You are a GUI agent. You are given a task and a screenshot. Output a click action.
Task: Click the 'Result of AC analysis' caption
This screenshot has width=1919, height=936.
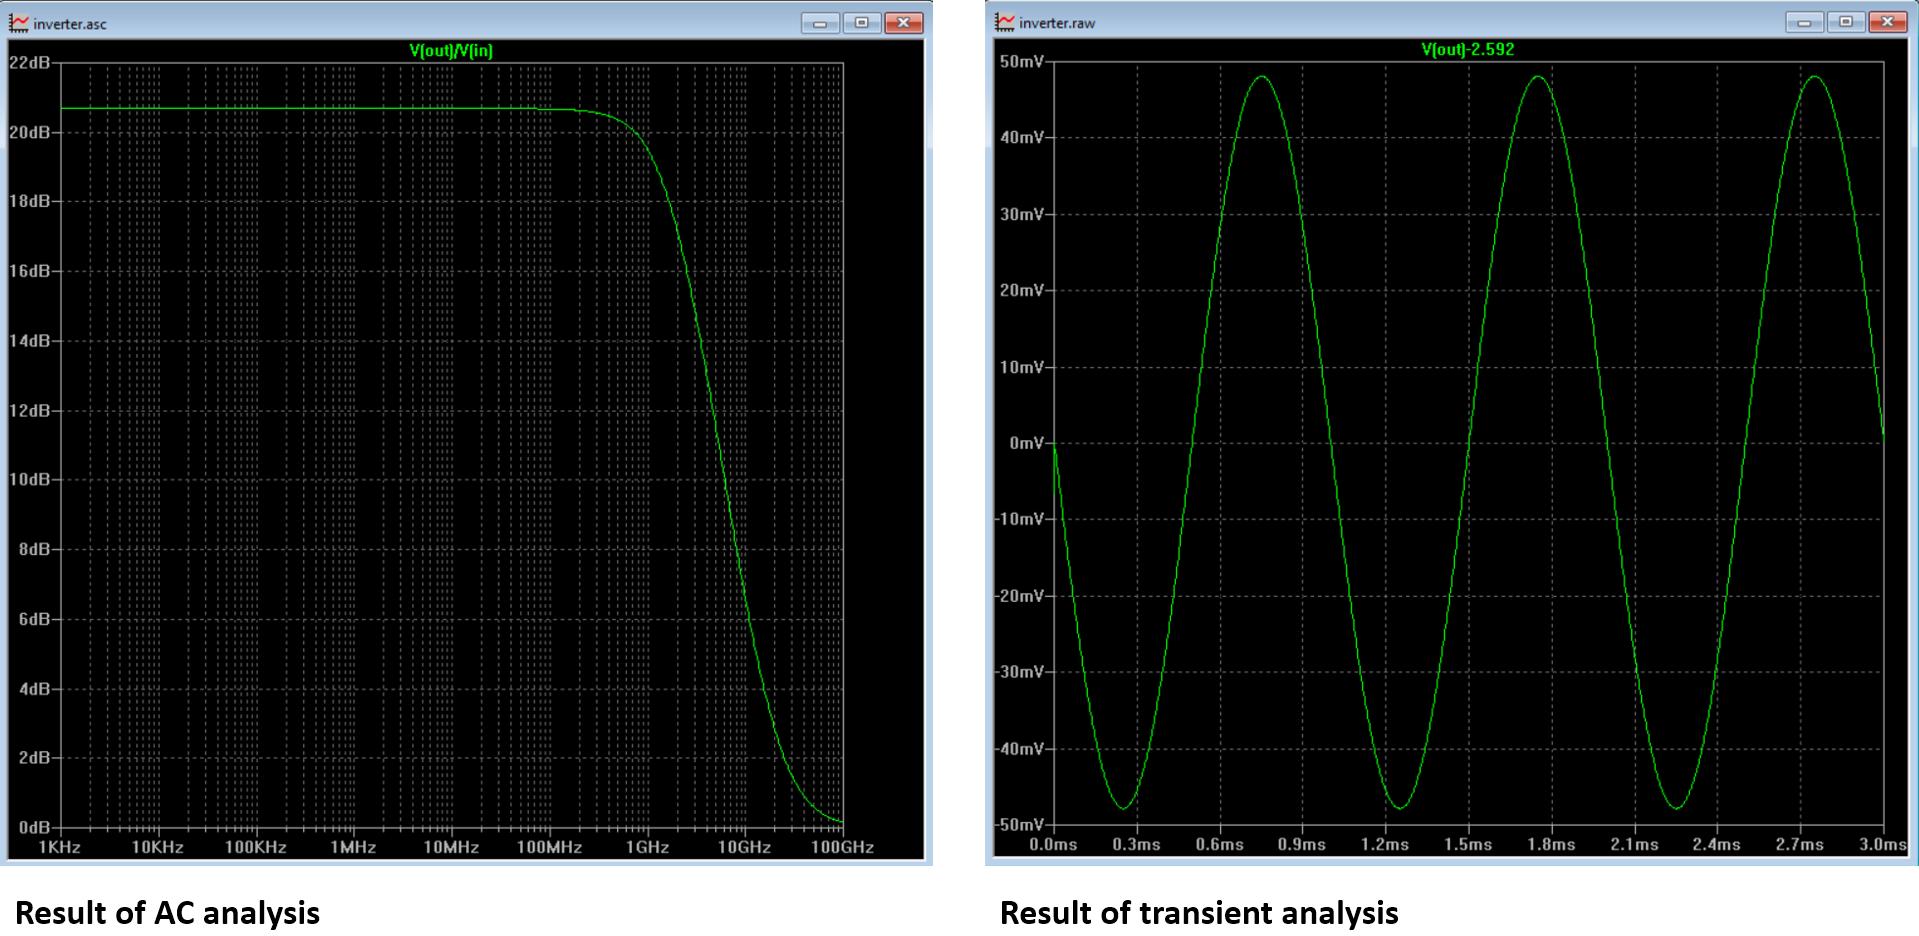click(x=168, y=913)
